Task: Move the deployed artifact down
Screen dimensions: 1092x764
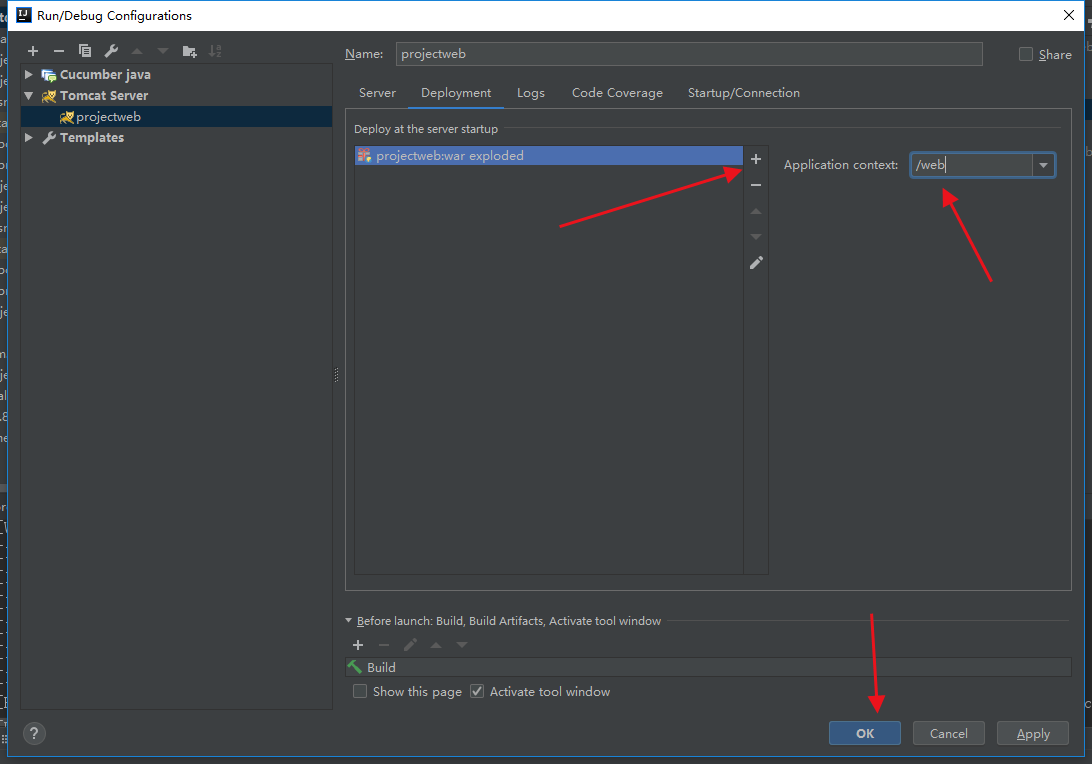Action: click(x=756, y=237)
